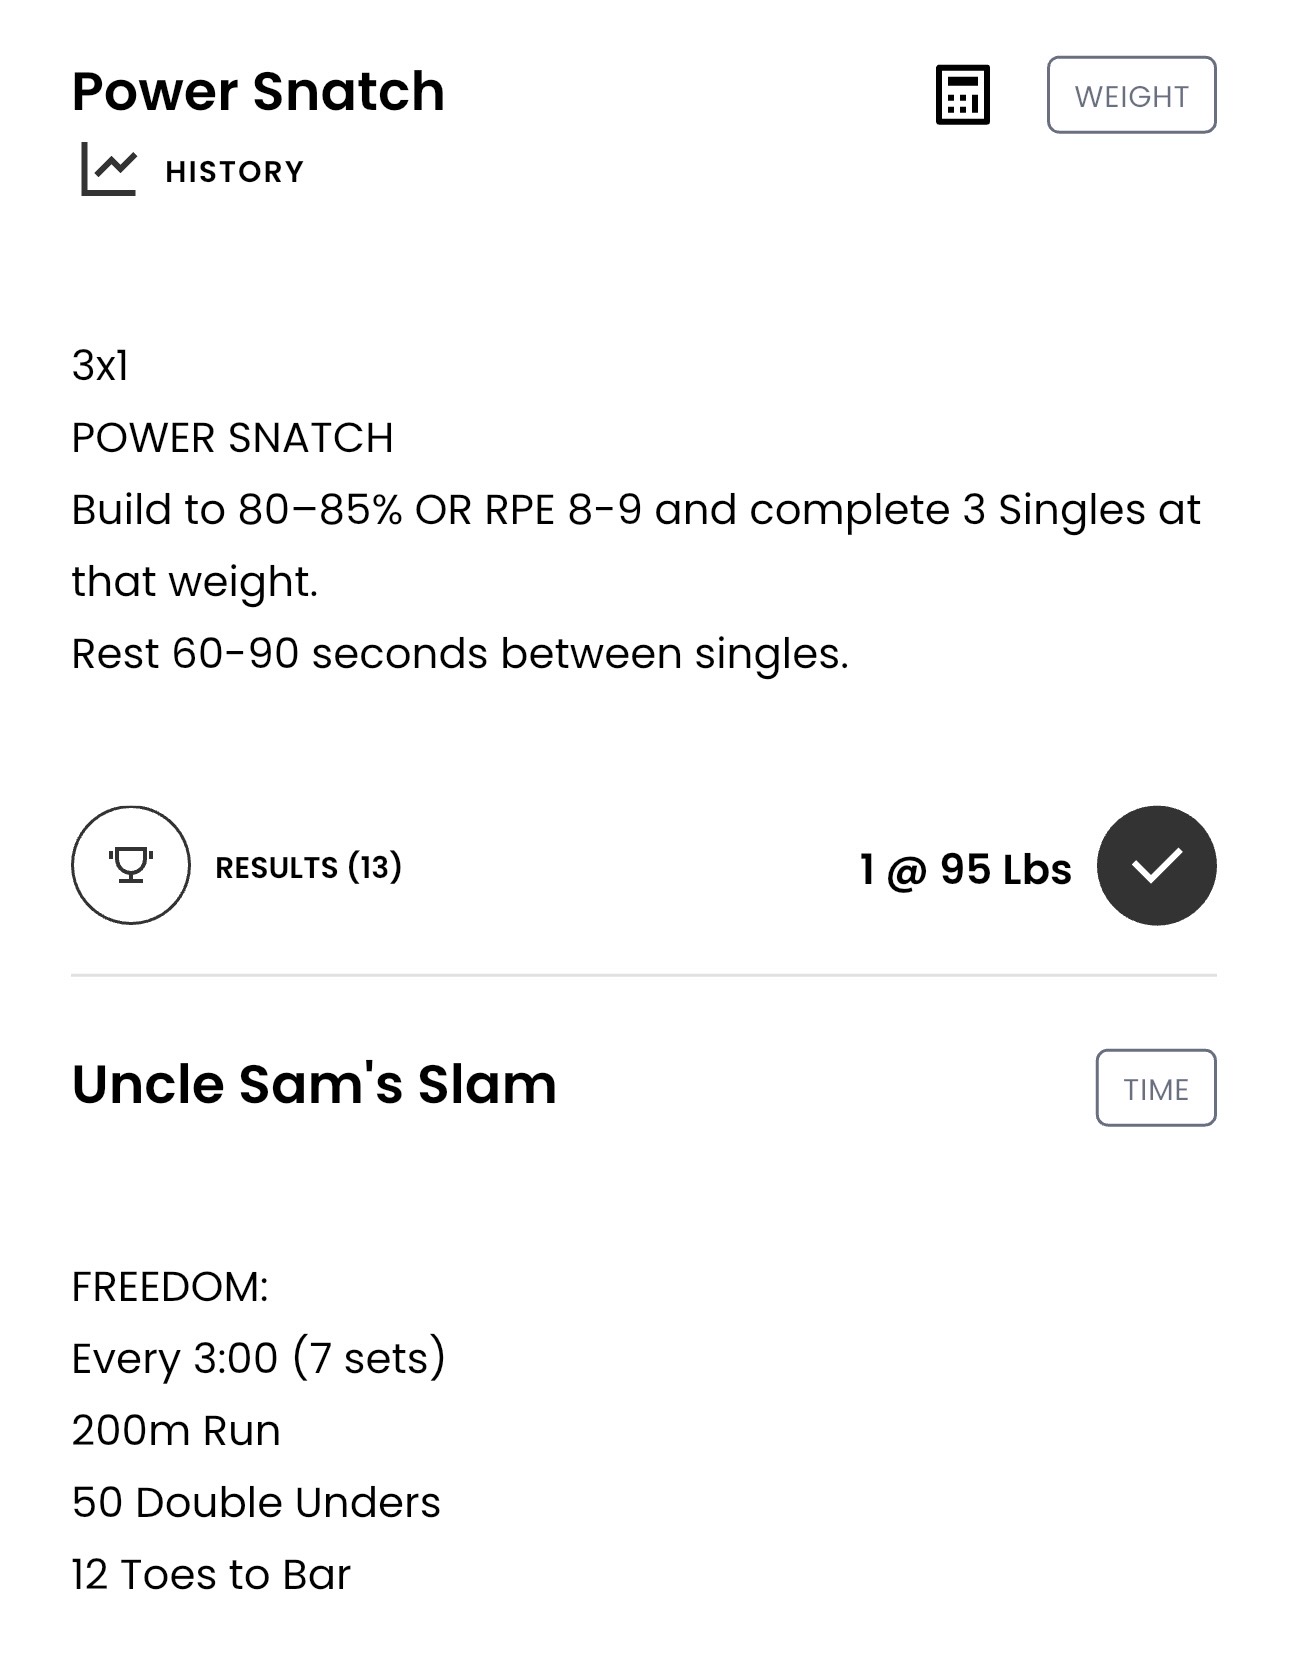Open the Power Snatch heading
Screen dimensions: 1289x1666
(258, 92)
